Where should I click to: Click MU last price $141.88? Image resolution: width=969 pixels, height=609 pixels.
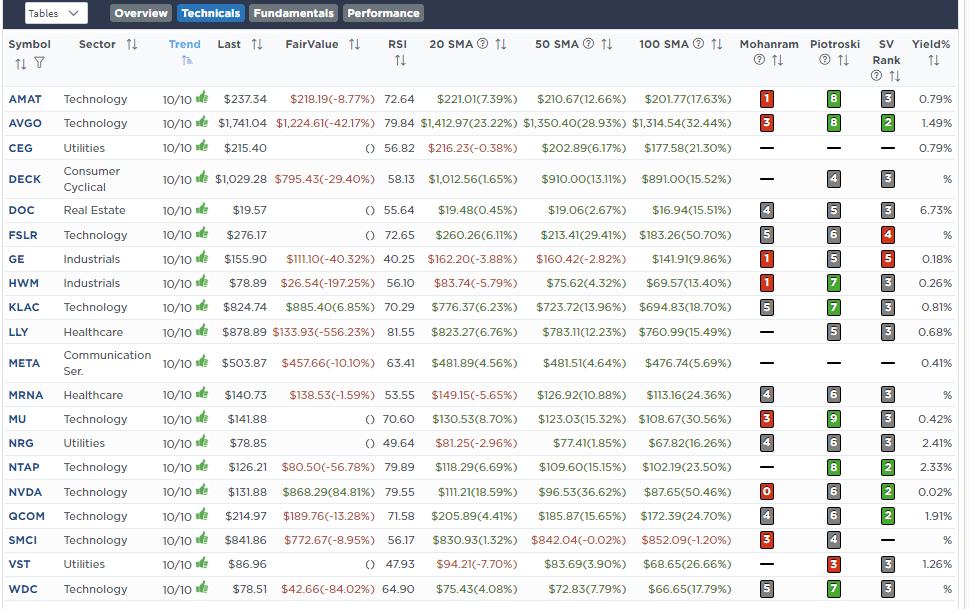pos(247,420)
